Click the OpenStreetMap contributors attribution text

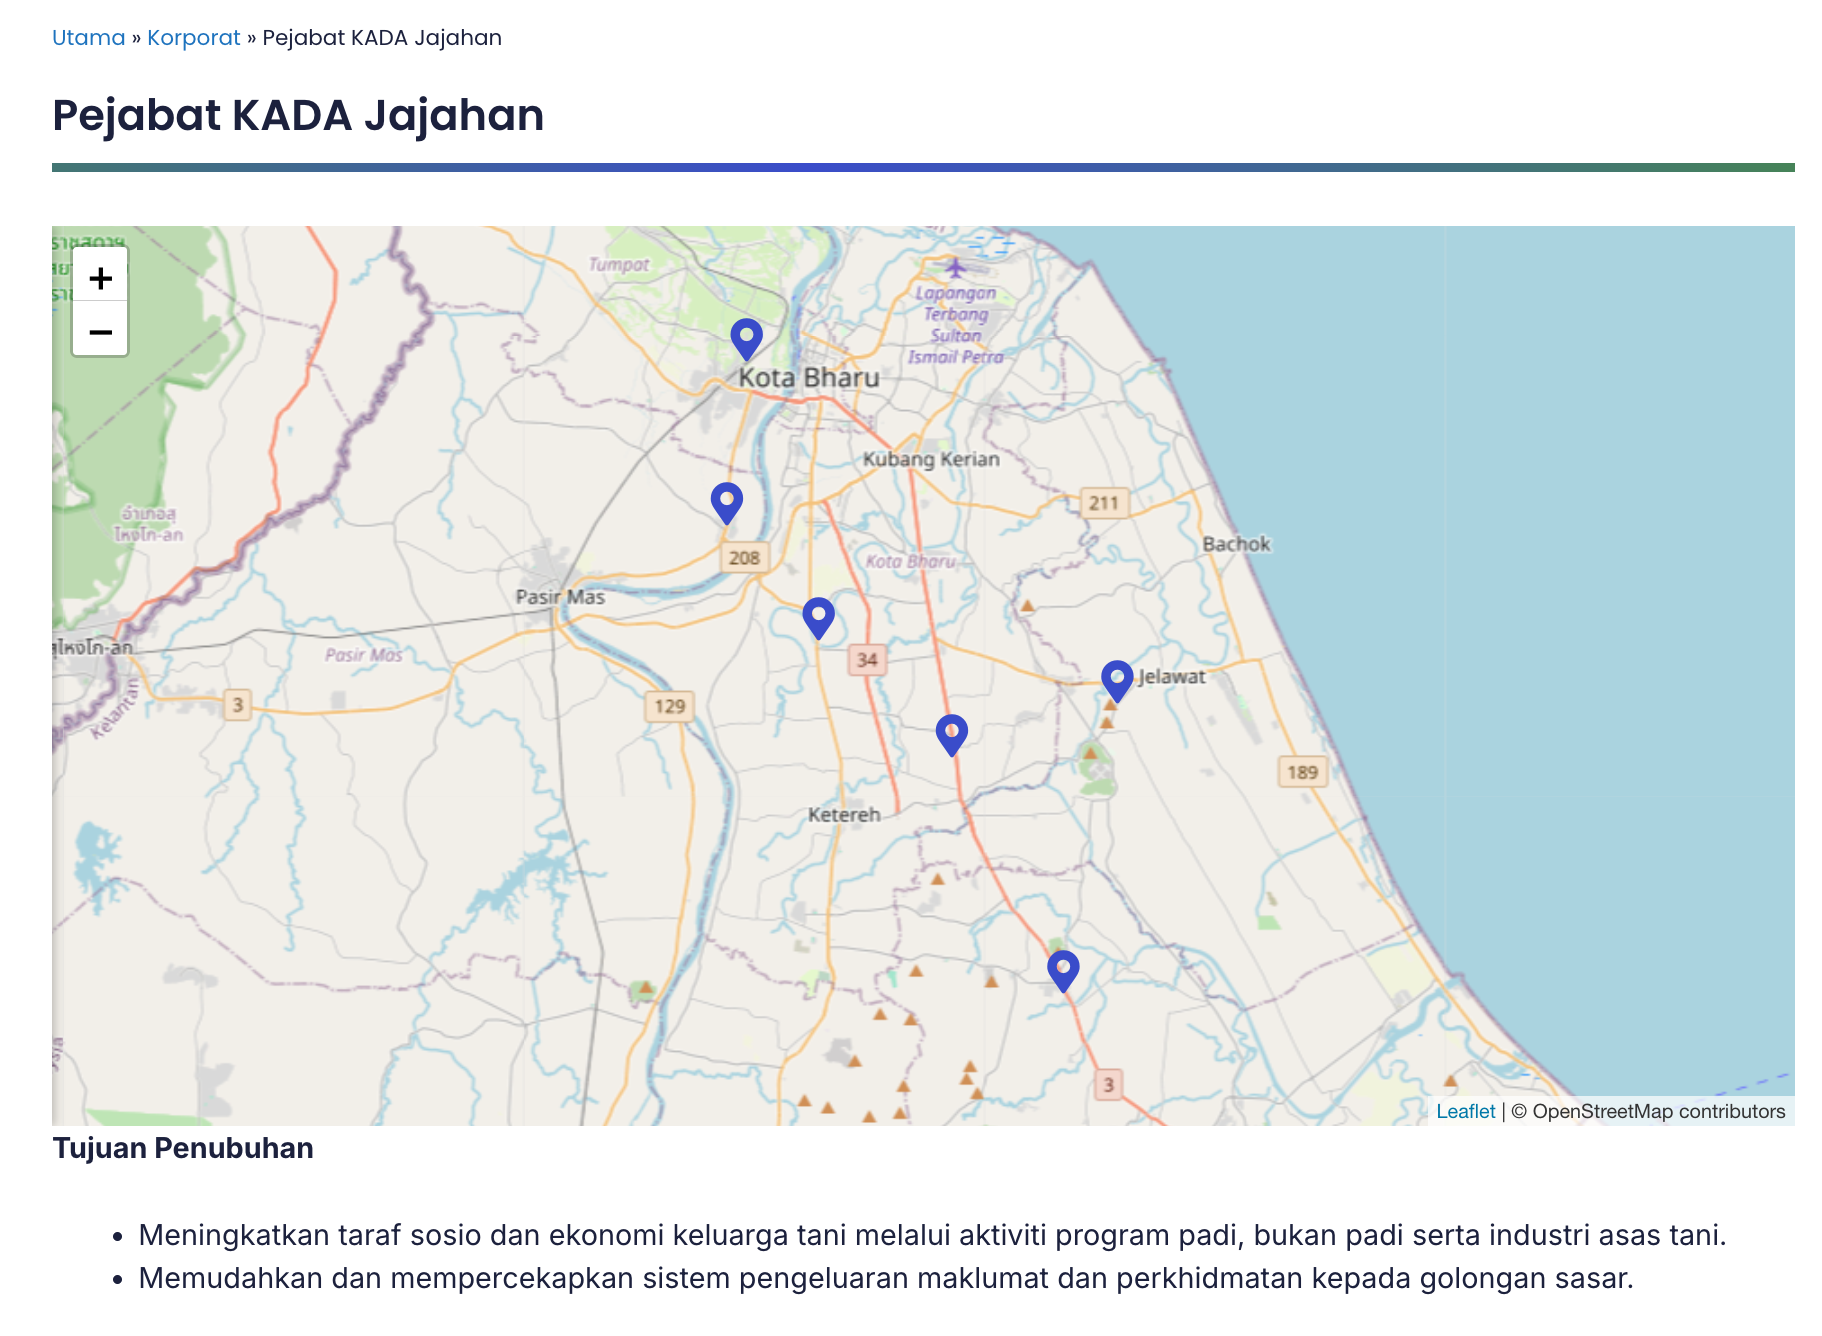1657,1111
